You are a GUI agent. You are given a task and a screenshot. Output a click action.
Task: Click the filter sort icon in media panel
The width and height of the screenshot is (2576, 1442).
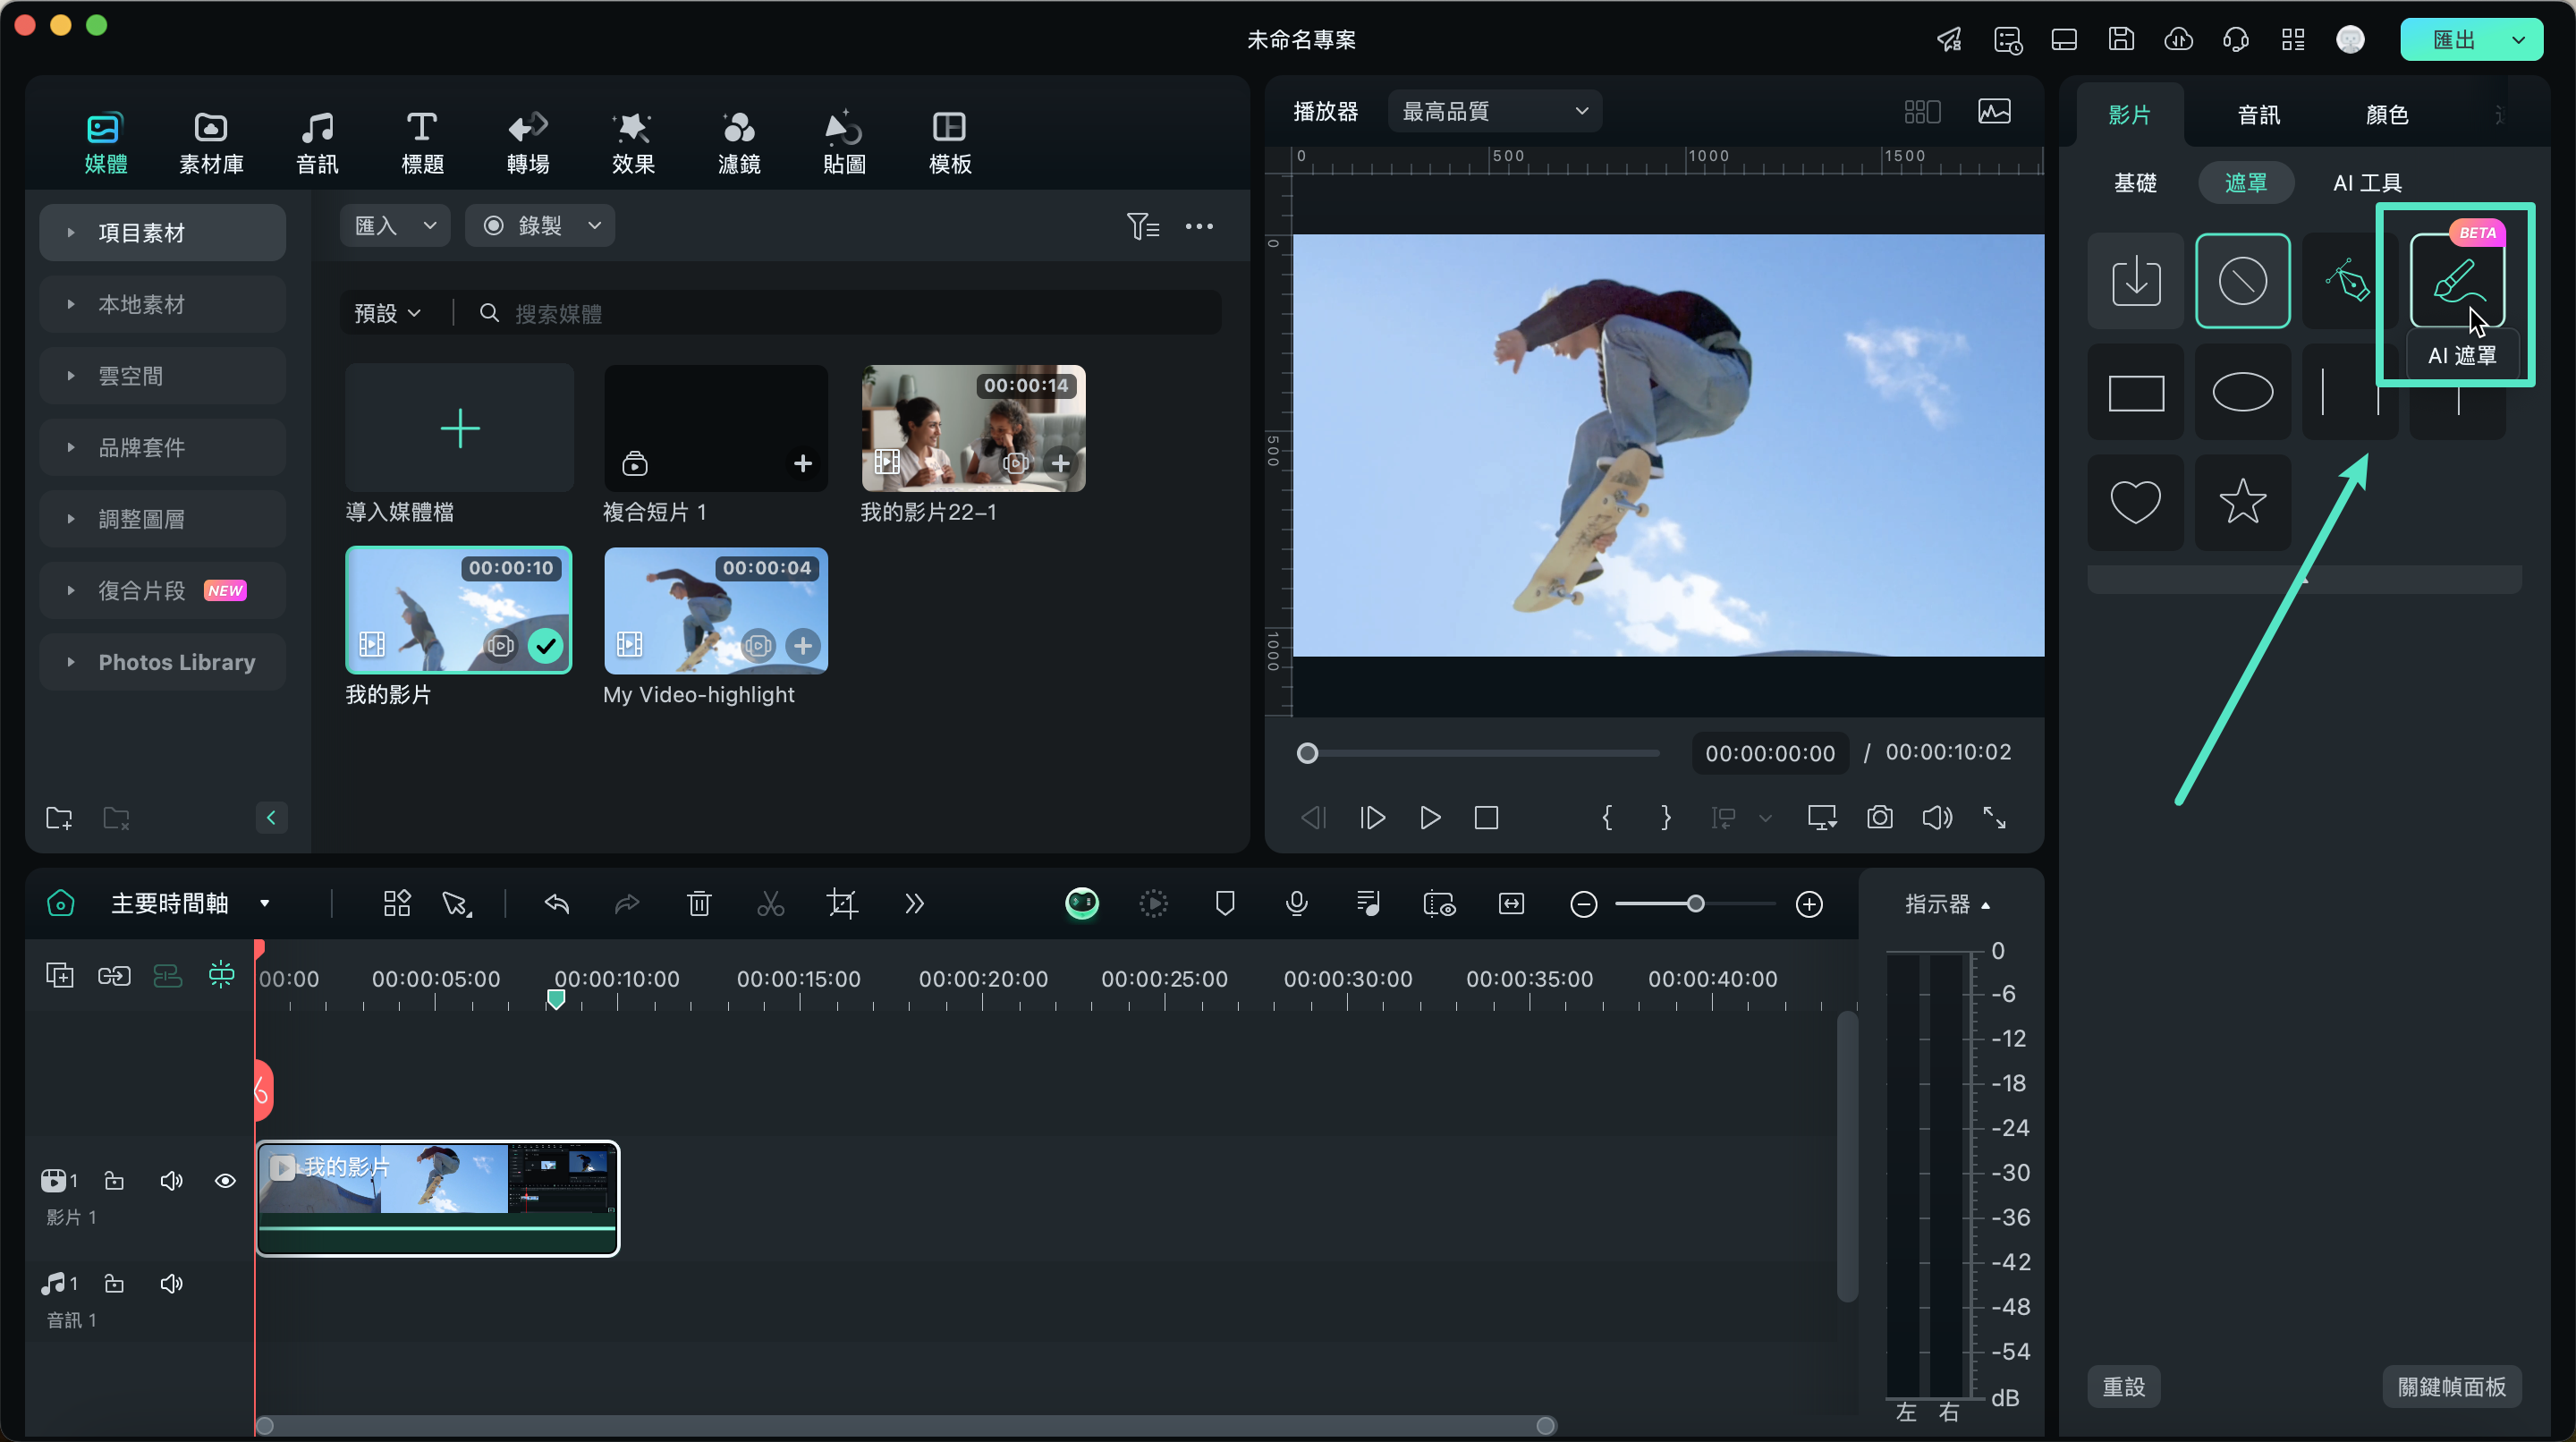(x=1143, y=226)
